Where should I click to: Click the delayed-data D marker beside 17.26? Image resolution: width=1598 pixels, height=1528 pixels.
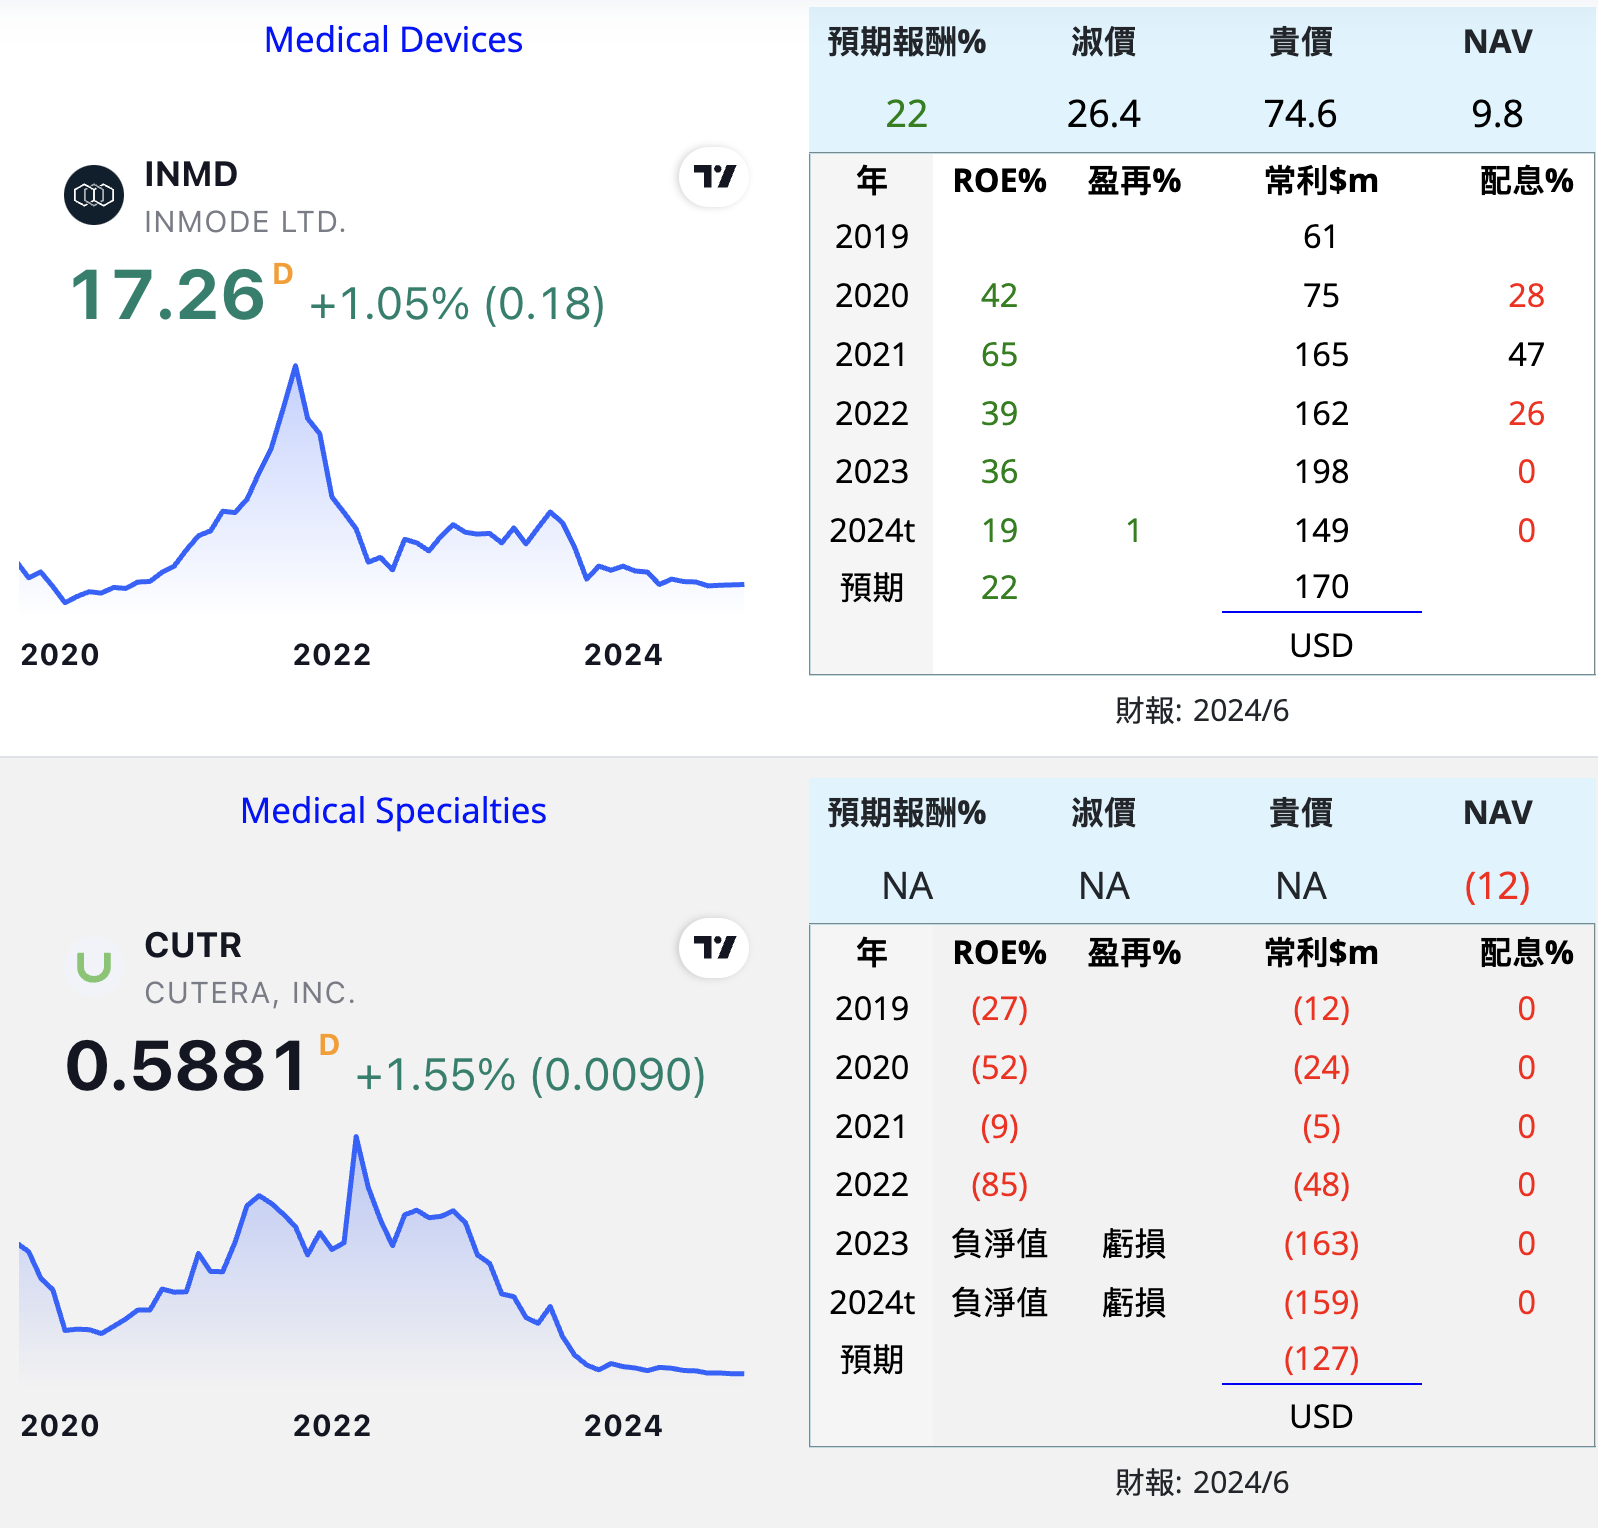pyautogui.click(x=283, y=273)
